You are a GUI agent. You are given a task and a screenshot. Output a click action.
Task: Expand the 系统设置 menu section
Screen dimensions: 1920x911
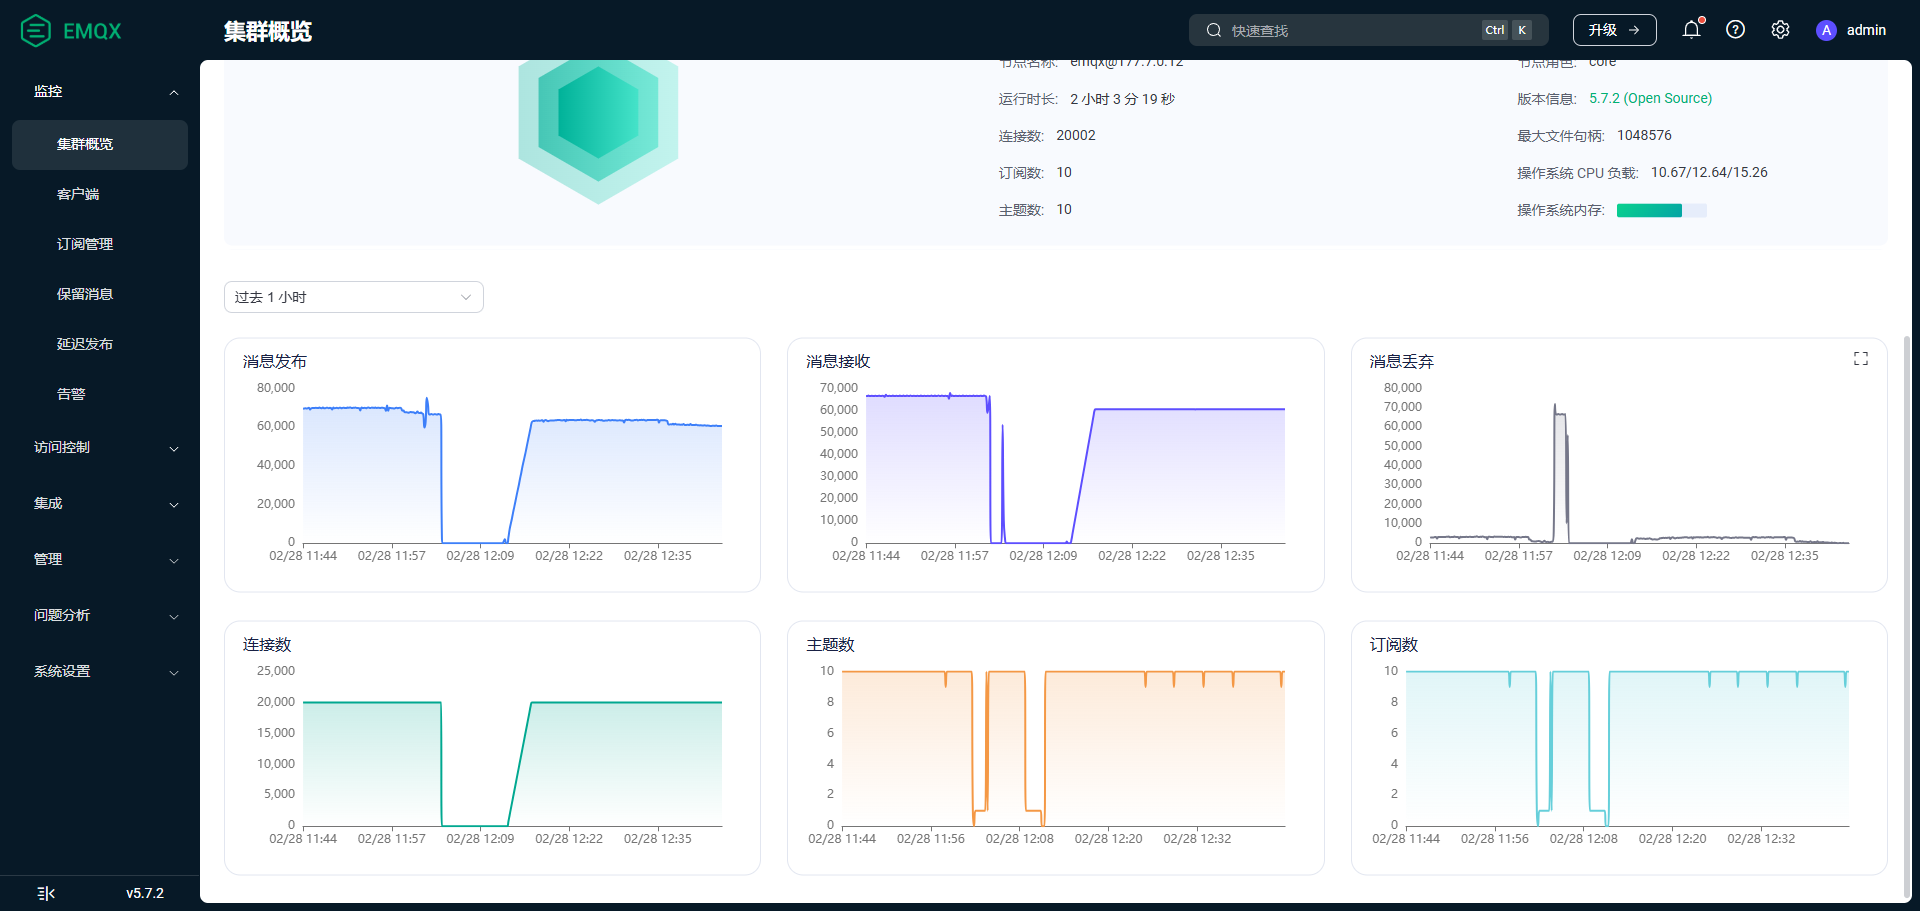pos(100,672)
